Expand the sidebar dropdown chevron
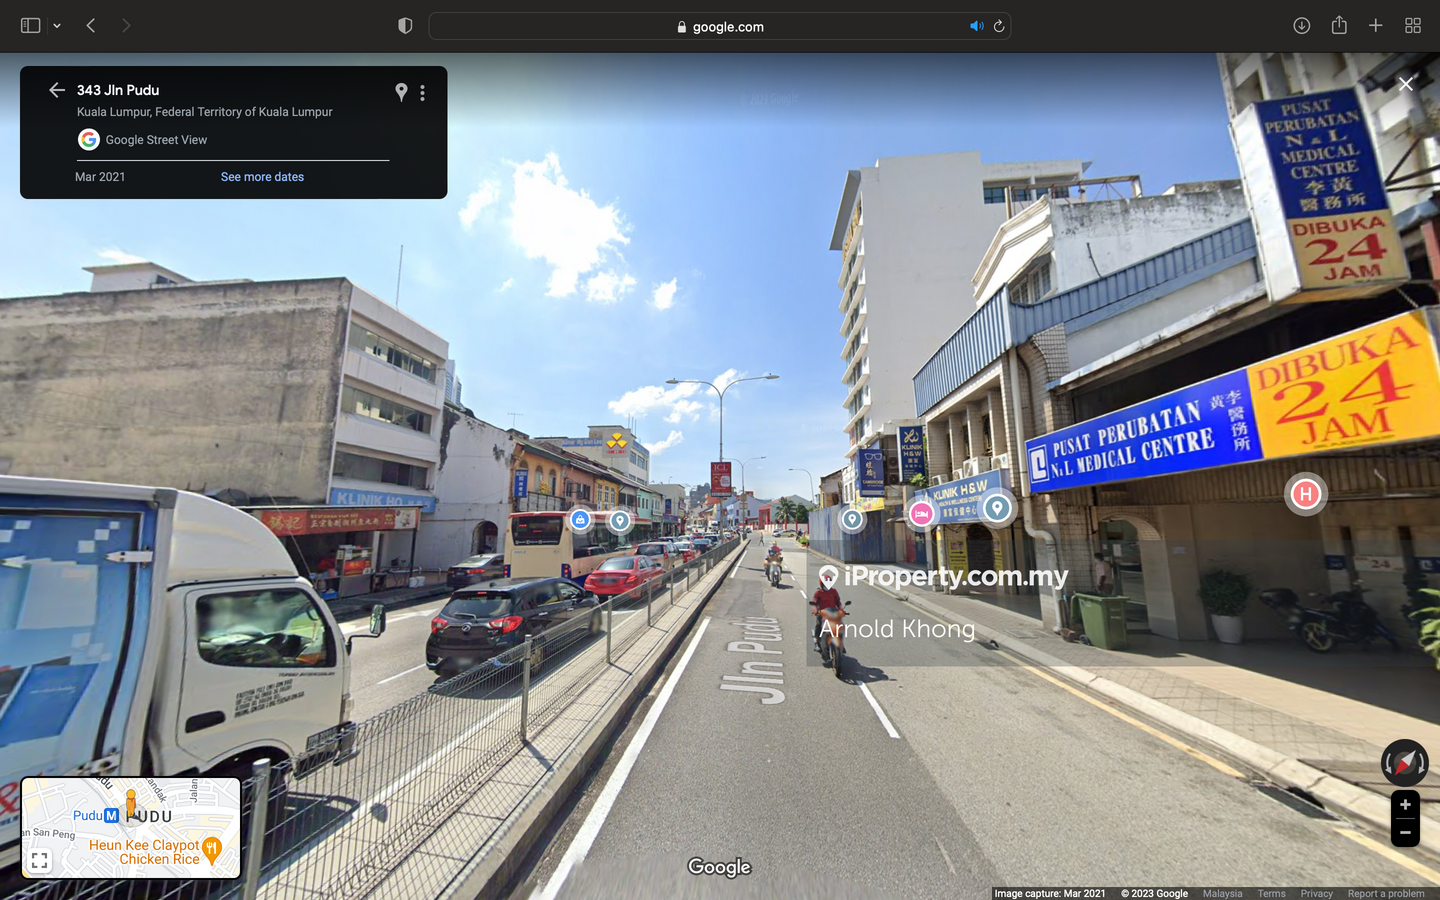The image size is (1440, 900). coord(57,26)
